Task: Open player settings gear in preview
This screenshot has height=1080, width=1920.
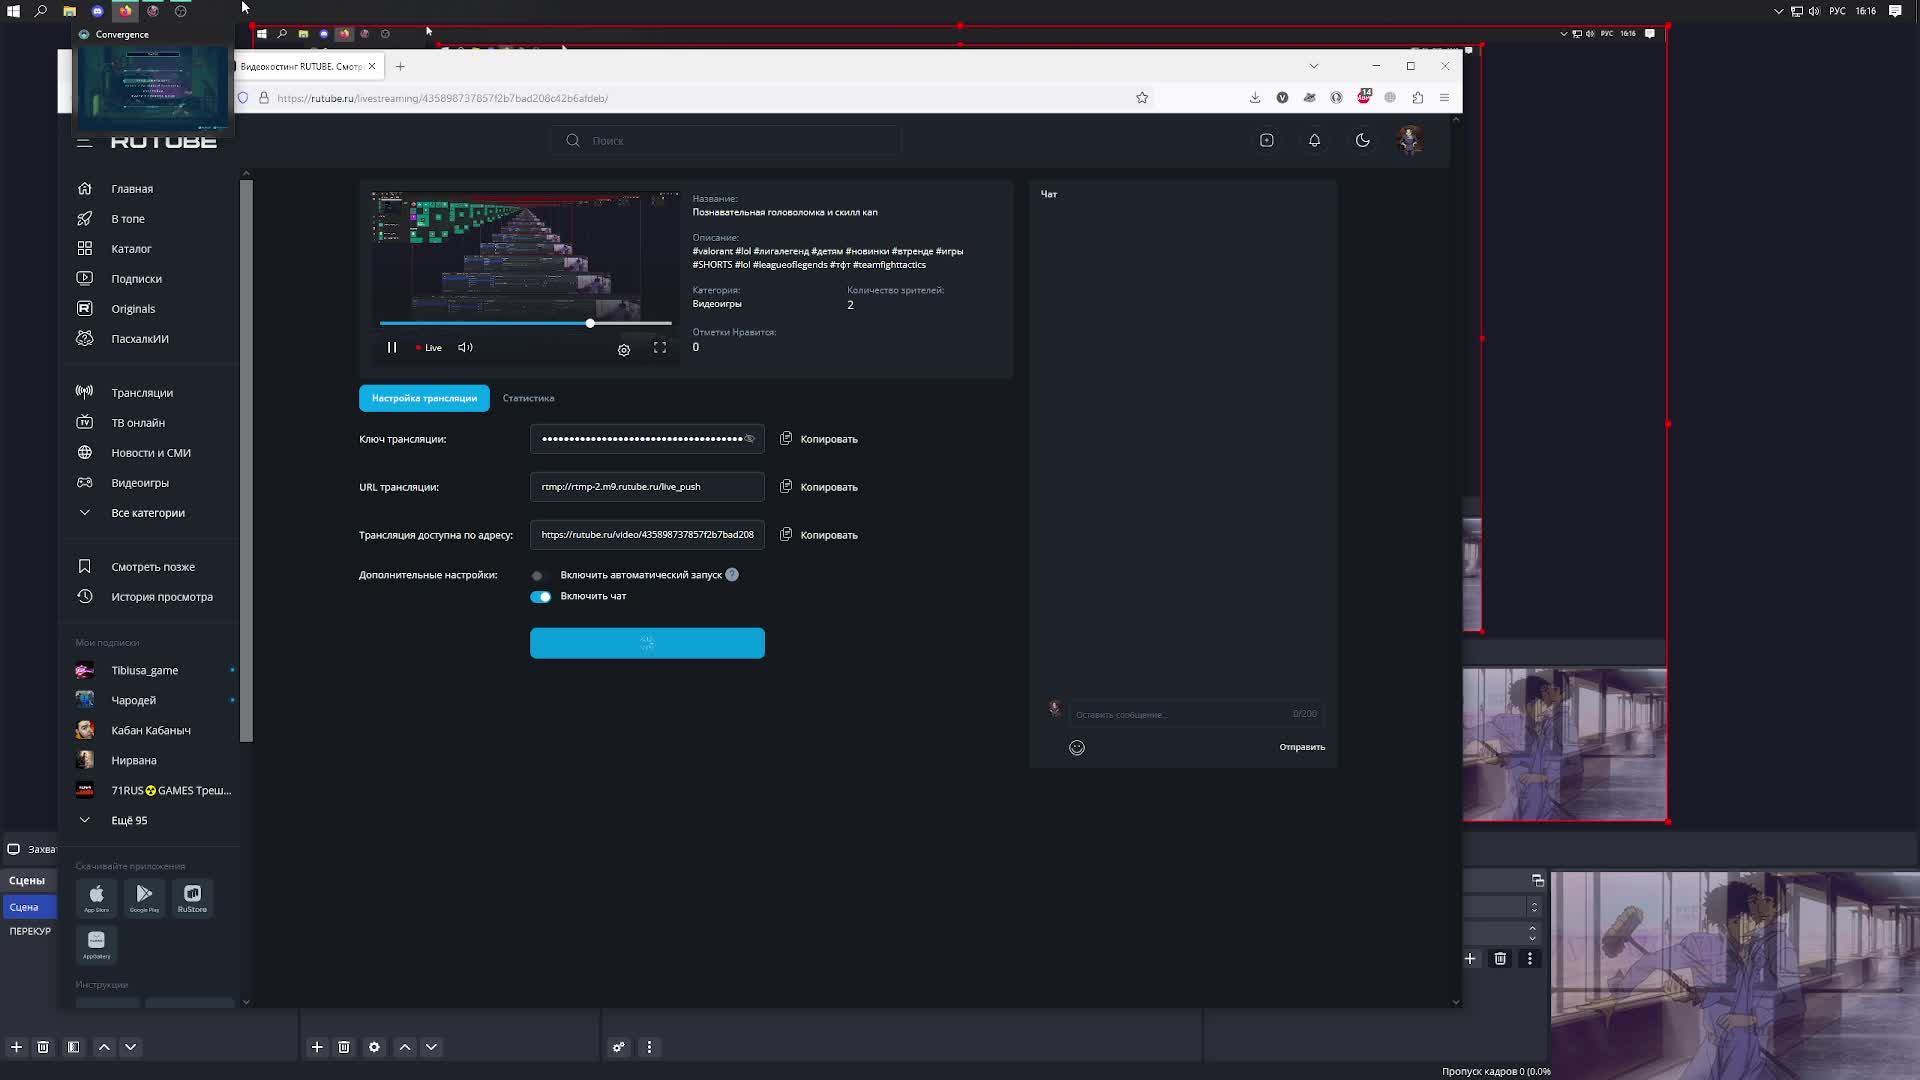Action: click(x=624, y=350)
